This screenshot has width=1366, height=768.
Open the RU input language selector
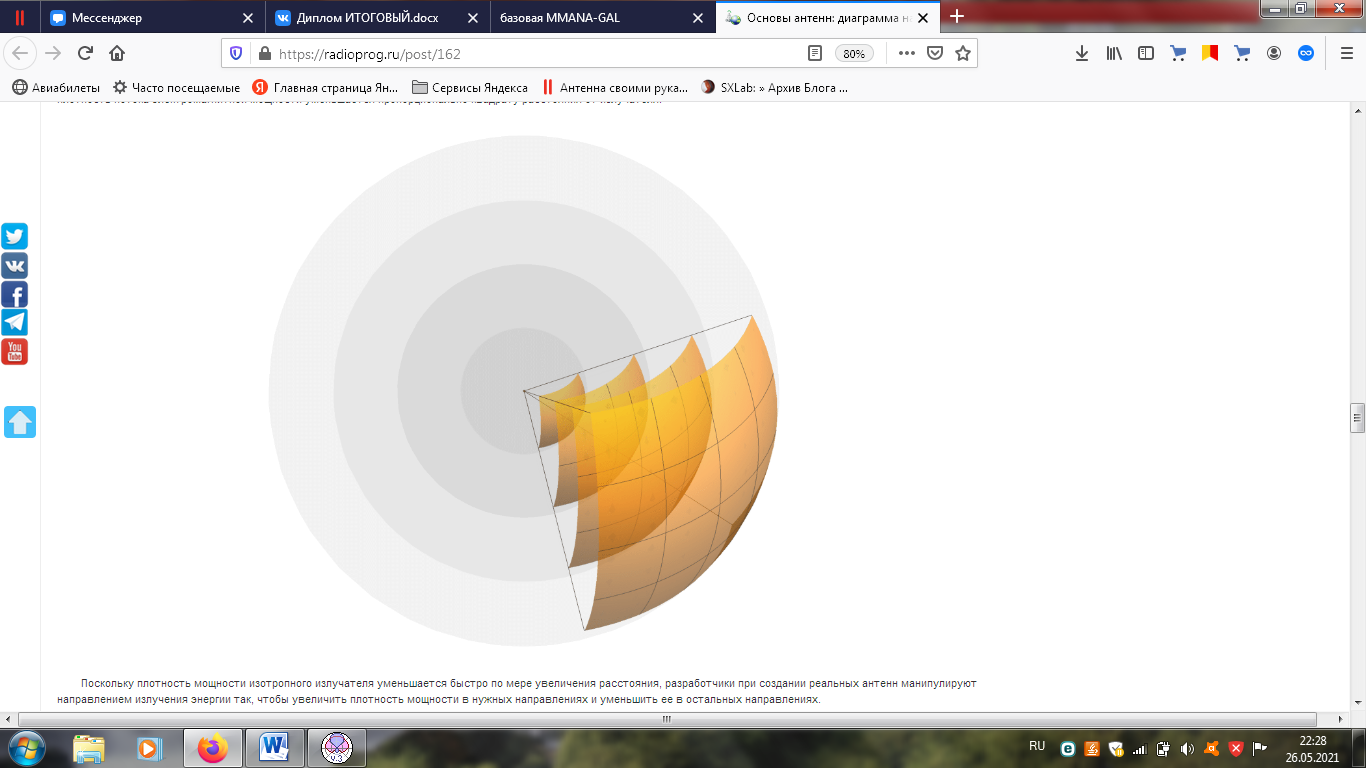tap(1037, 746)
